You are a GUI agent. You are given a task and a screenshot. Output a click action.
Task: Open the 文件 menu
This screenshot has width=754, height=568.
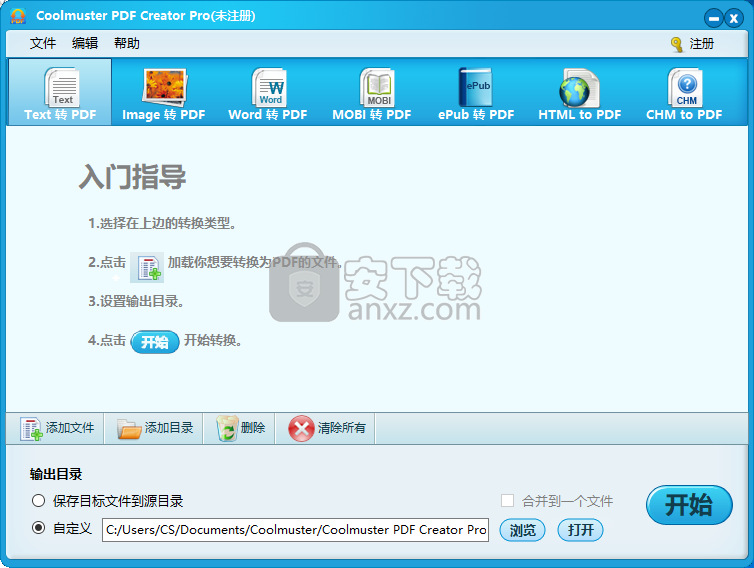[43, 43]
